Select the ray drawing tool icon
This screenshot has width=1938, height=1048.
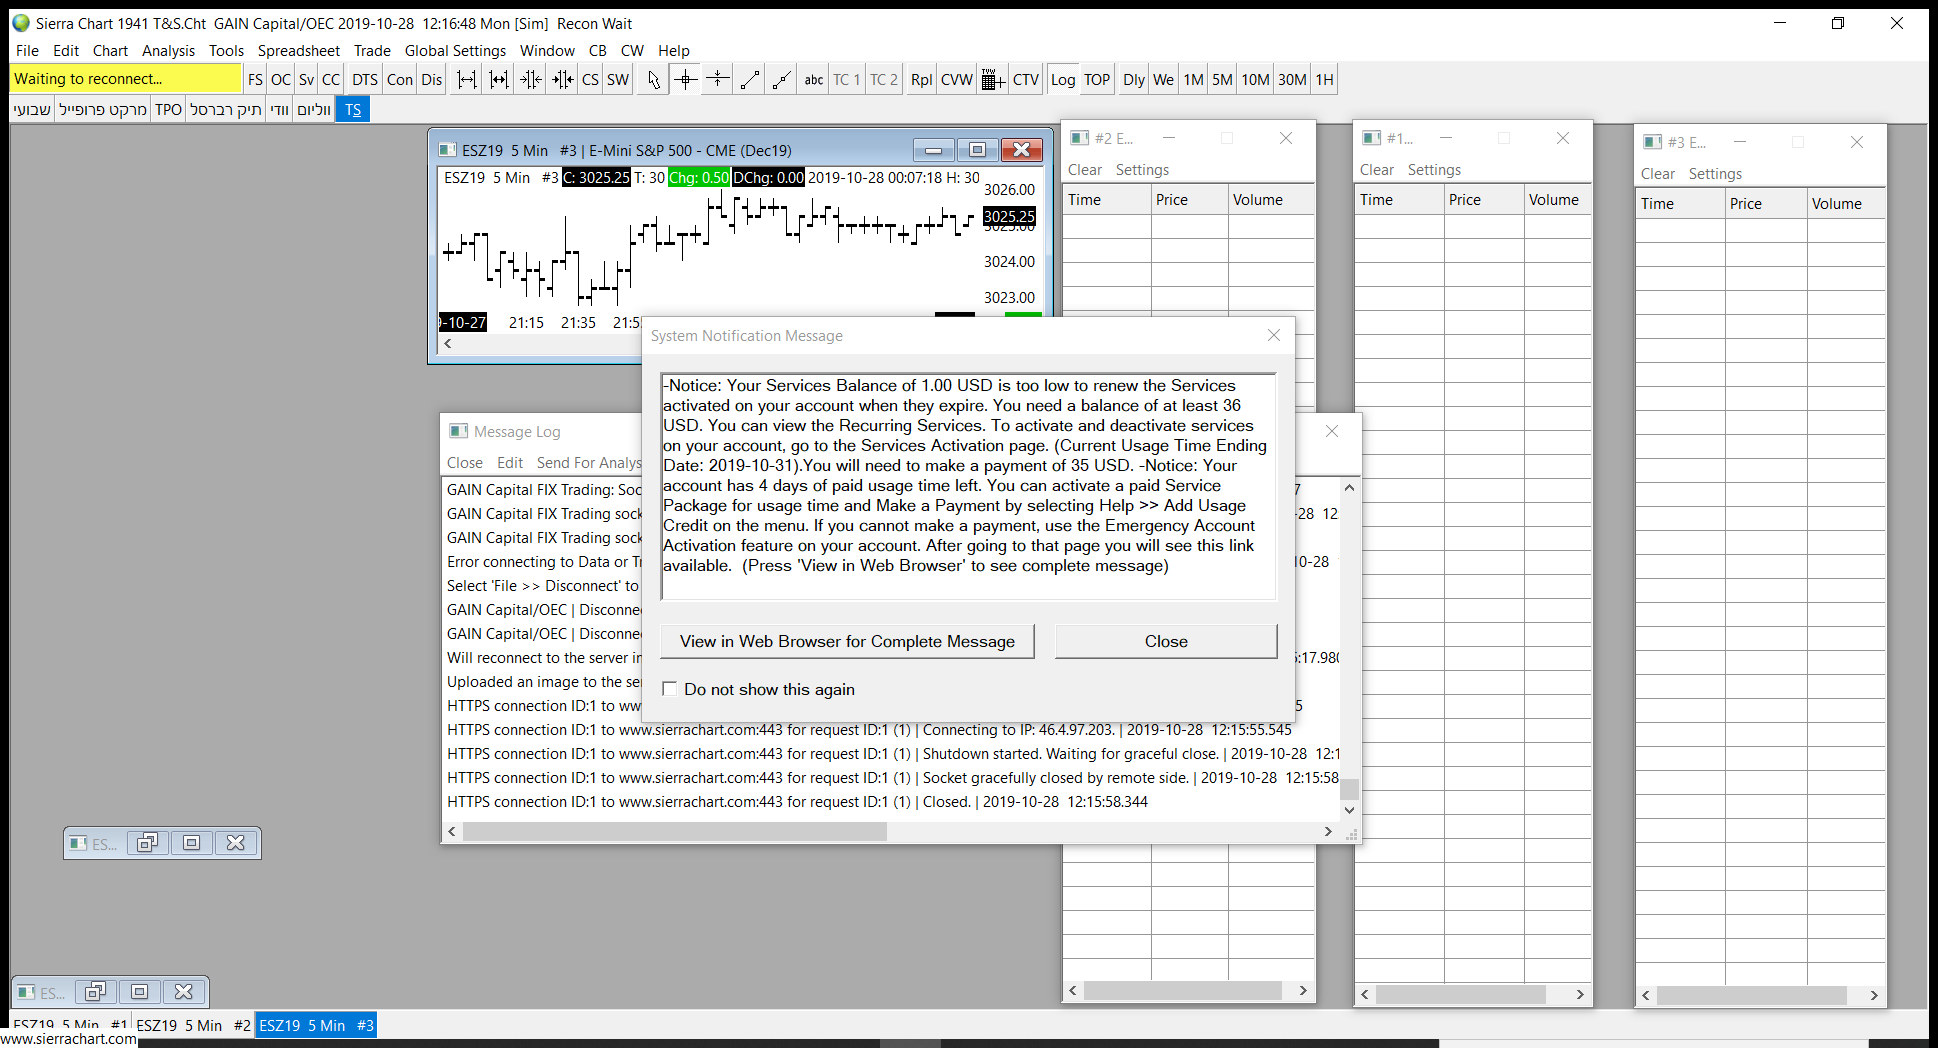(x=782, y=80)
